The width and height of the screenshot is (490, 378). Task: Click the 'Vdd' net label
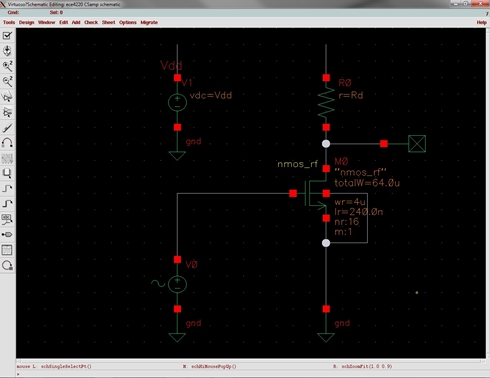[x=171, y=65]
